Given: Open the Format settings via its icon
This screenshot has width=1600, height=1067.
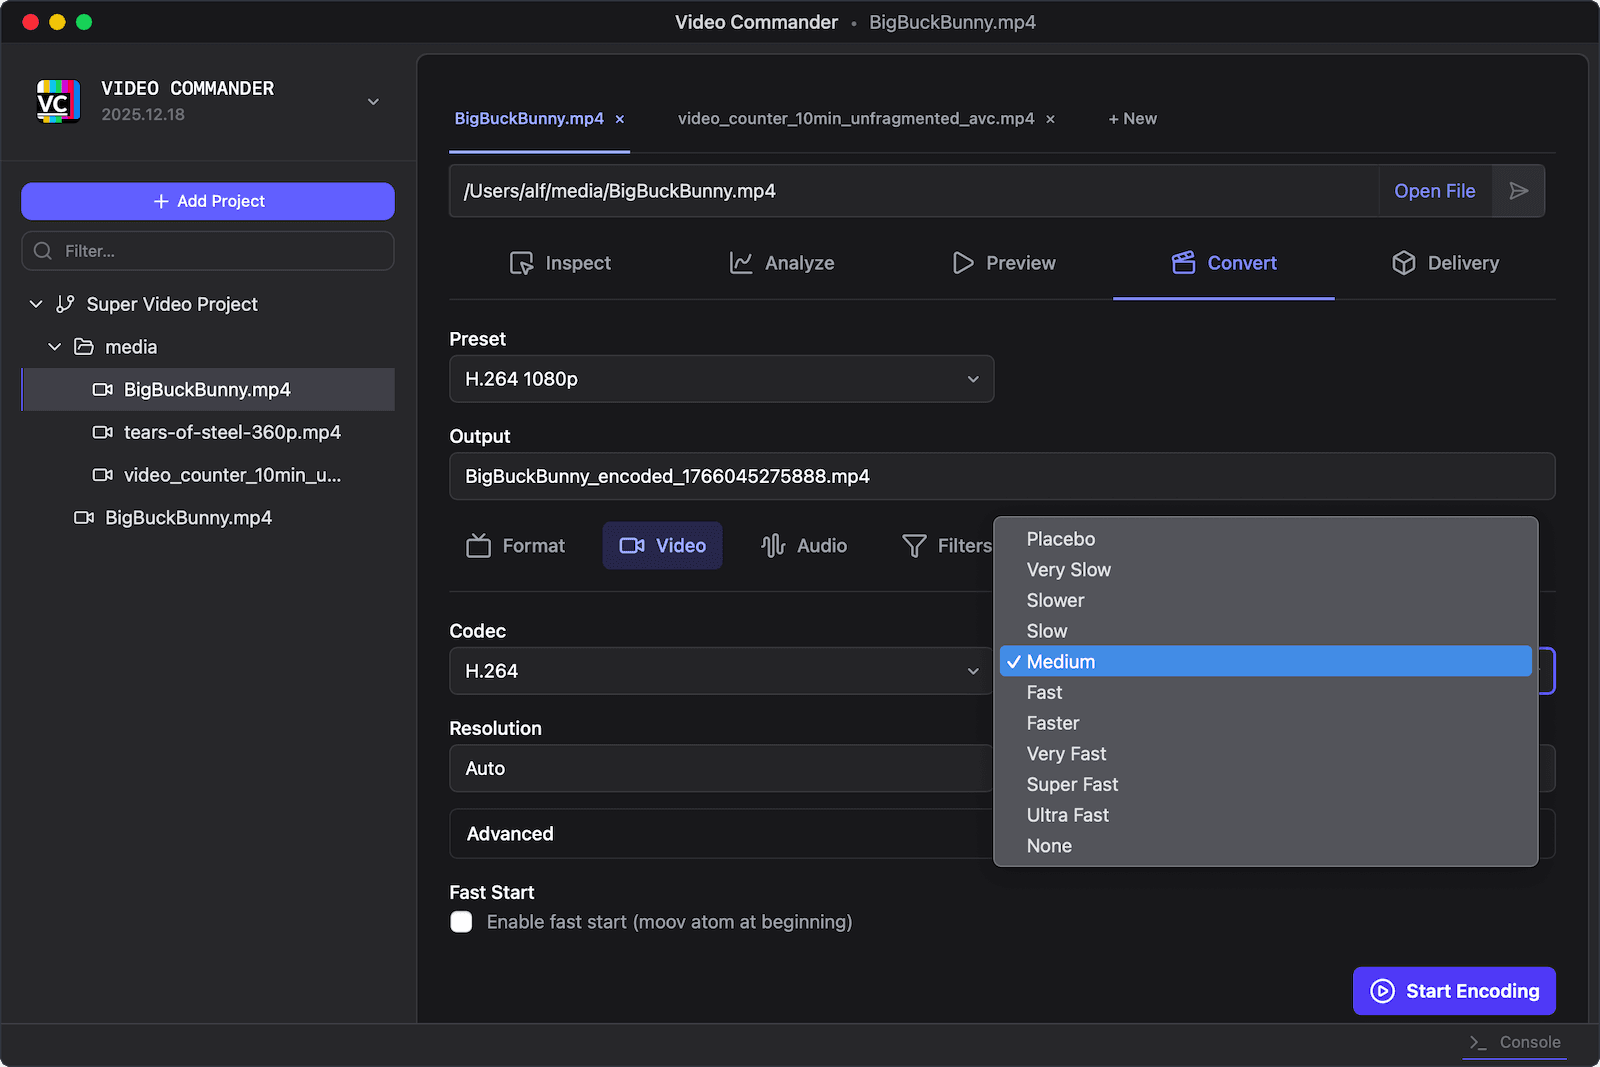Looking at the screenshot, I should pyautogui.click(x=479, y=546).
